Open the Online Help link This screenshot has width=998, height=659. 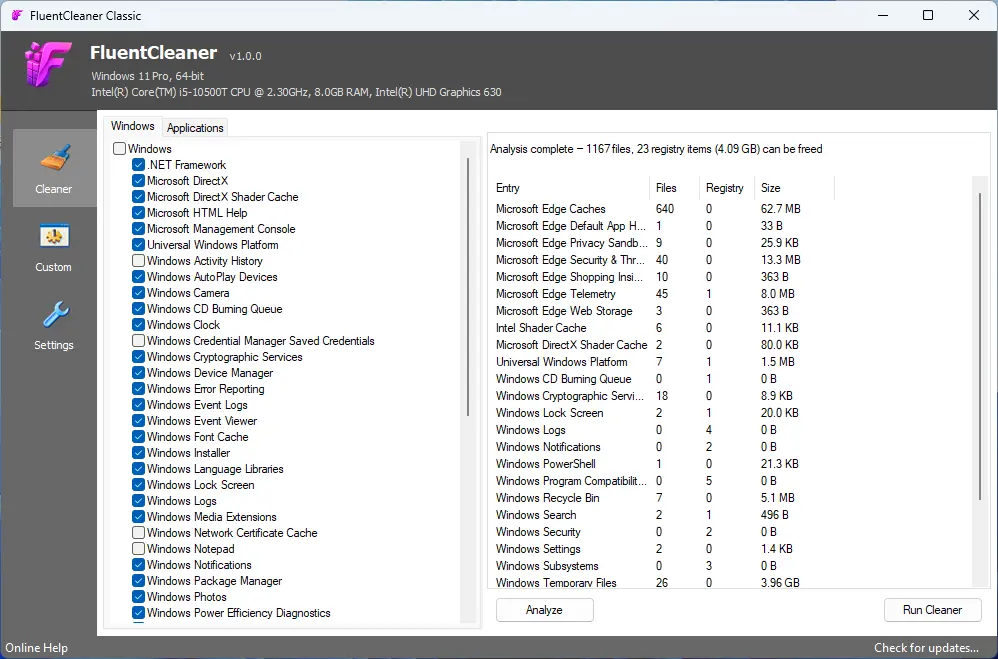[x=36, y=648]
